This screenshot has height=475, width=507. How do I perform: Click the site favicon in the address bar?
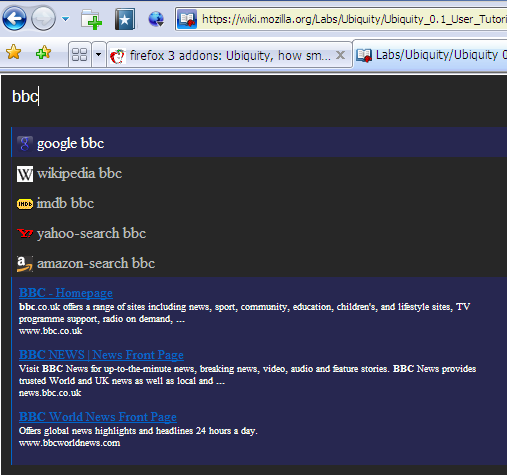click(x=187, y=19)
